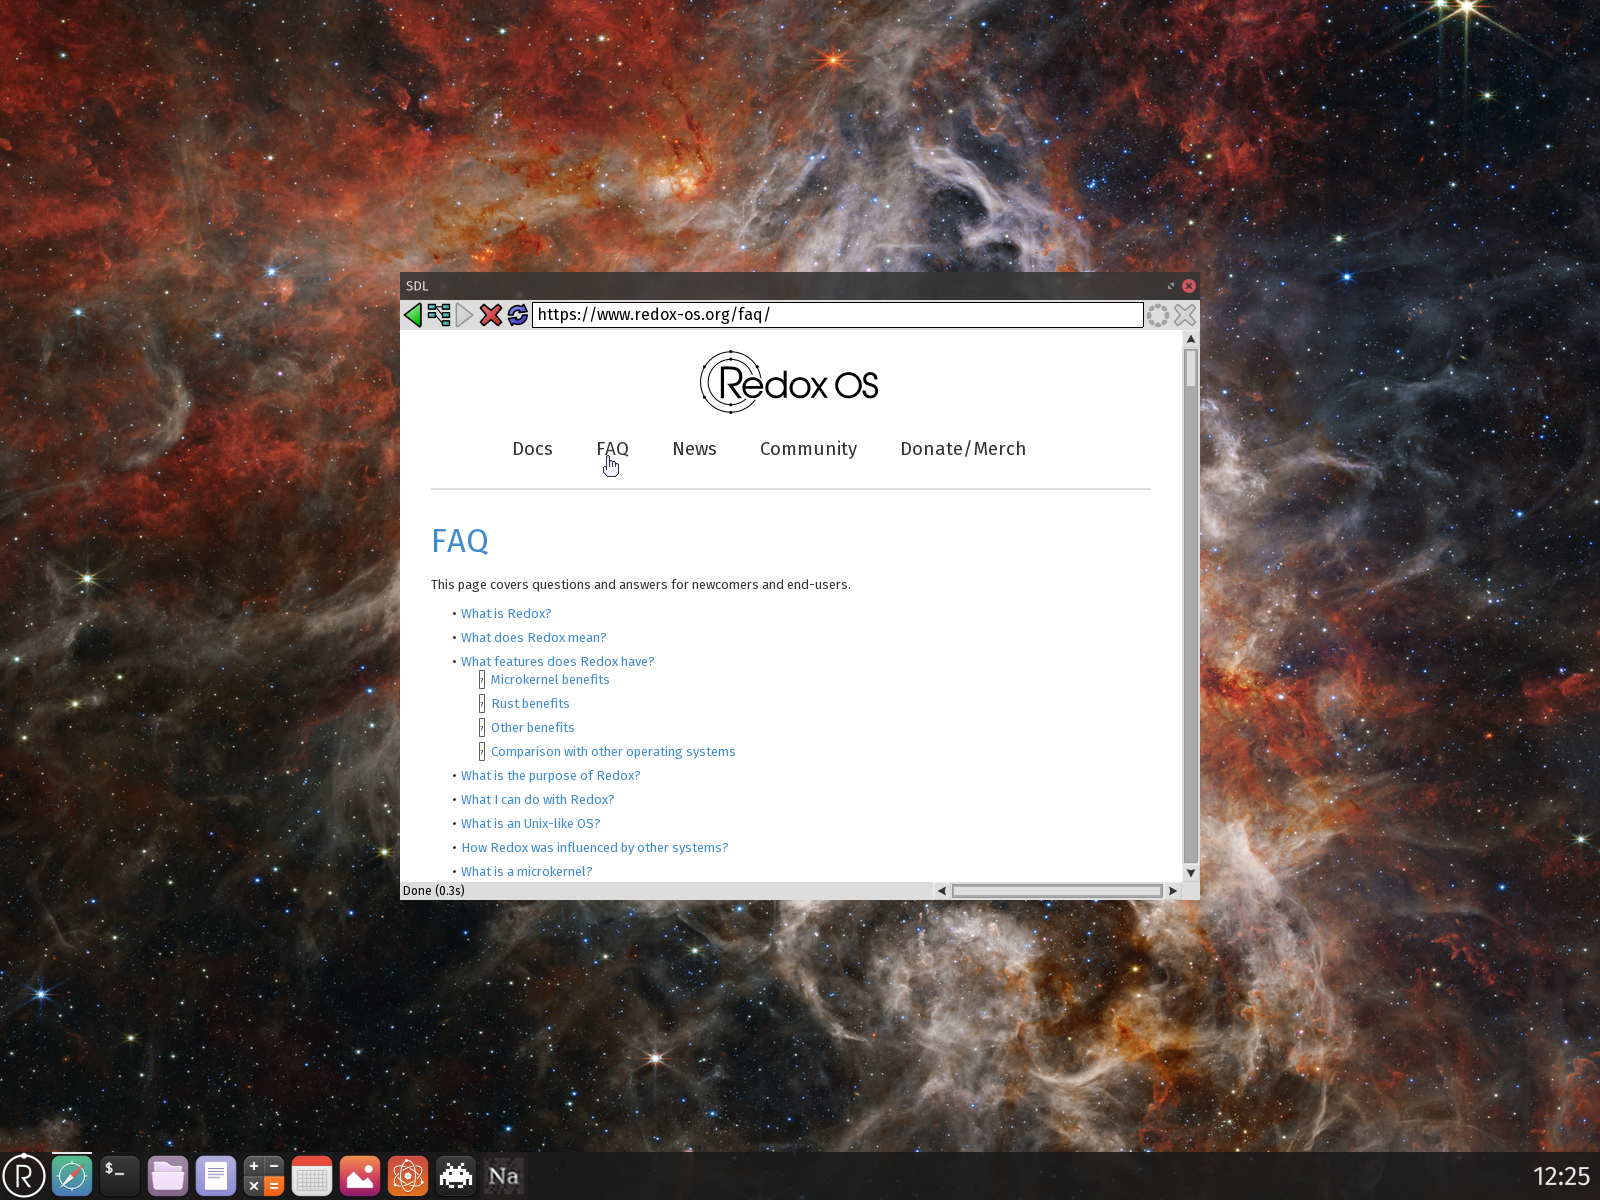Open the local history tree icon

click(439, 315)
